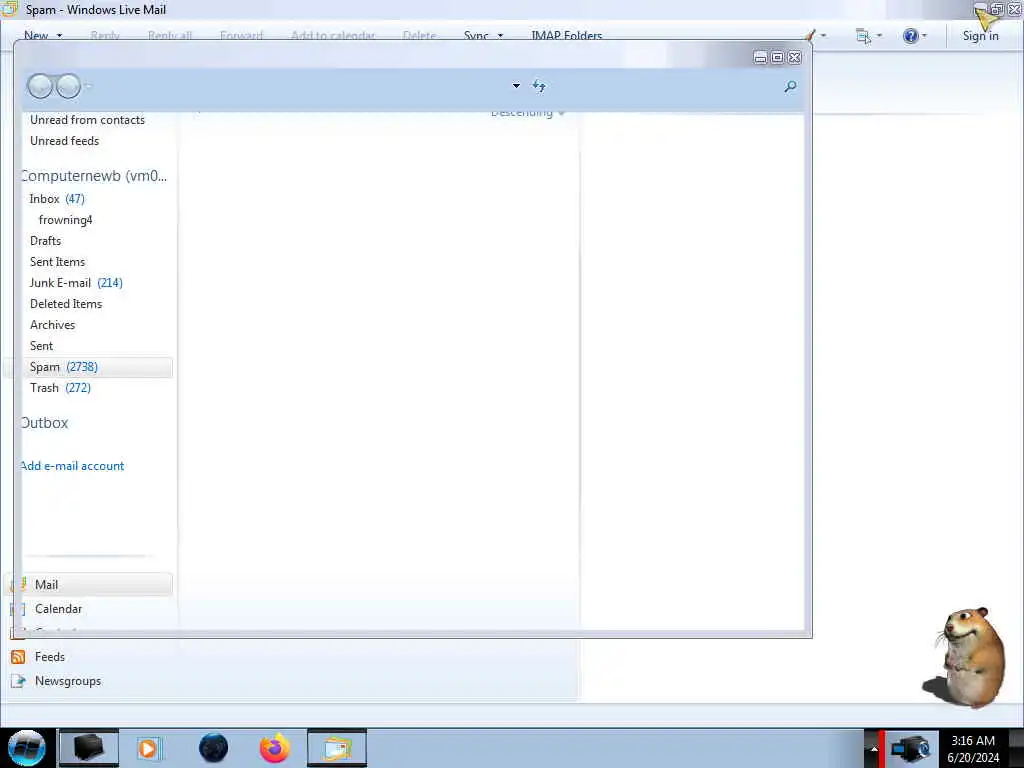Click Sync in the toolbar
The image size is (1024, 768).
pyautogui.click(x=476, y=36)
